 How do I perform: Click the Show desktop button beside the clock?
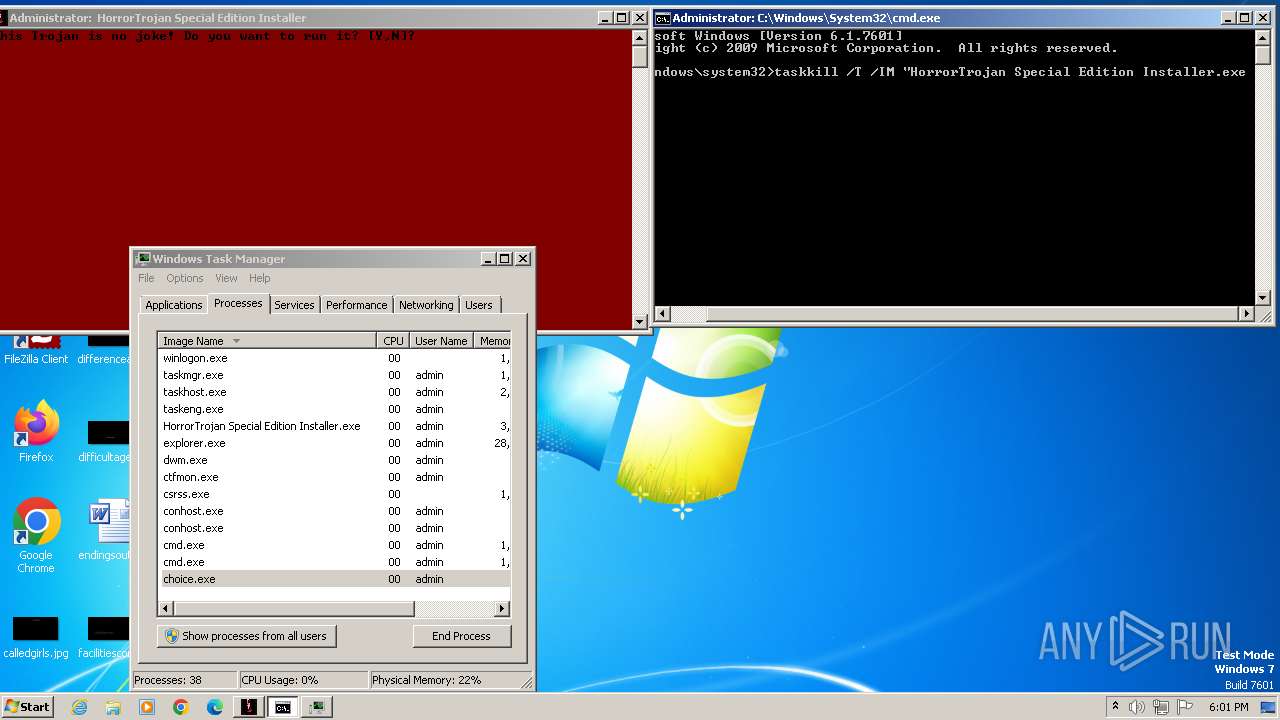(x=1268, y=707)
